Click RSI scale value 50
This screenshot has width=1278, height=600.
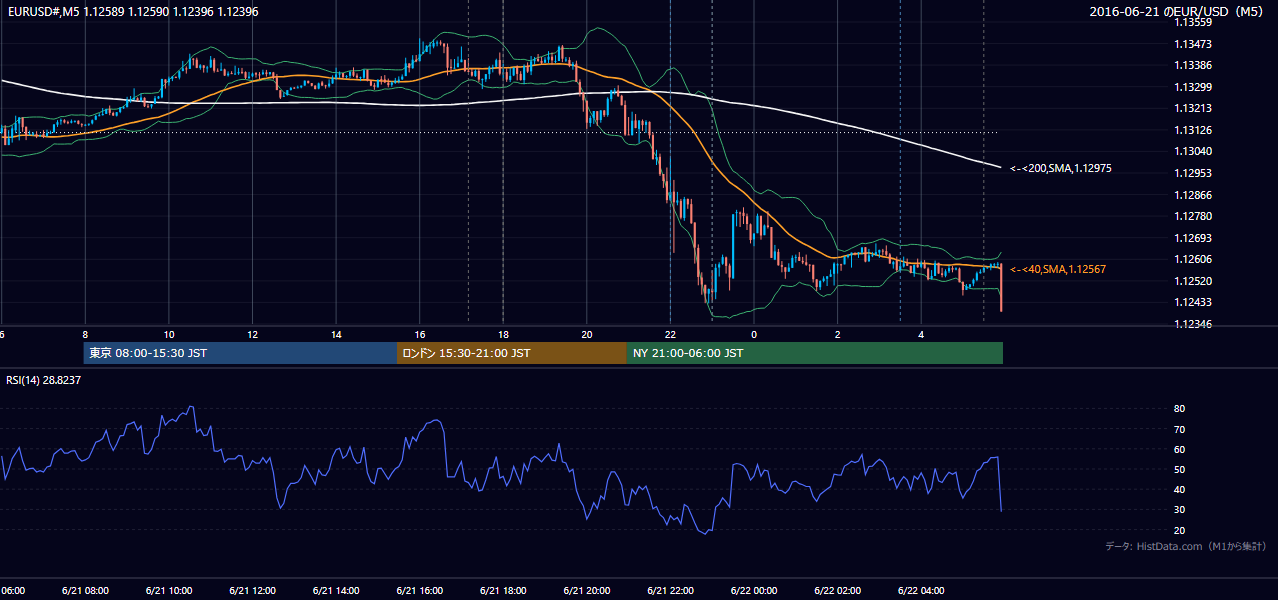[1180, 469]
